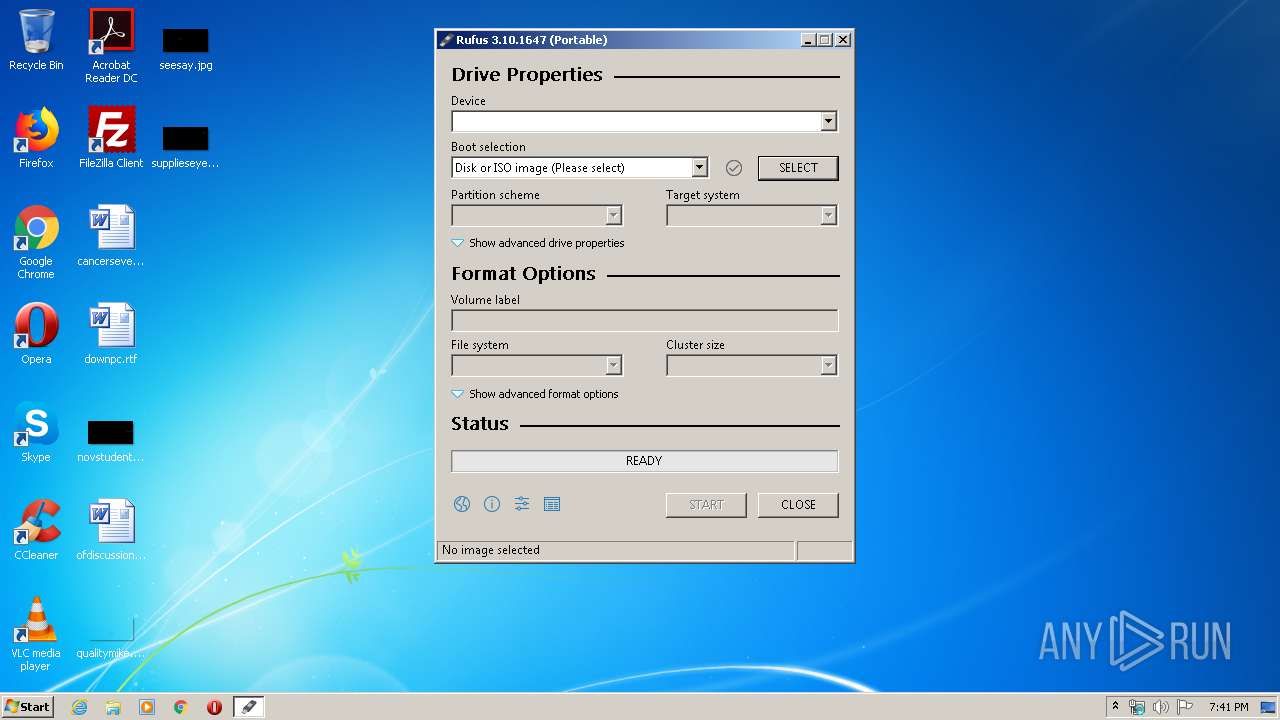Screen dimensions: 1280x720
Task: Select the novstudent file on desktop
Action: point(111,440)
